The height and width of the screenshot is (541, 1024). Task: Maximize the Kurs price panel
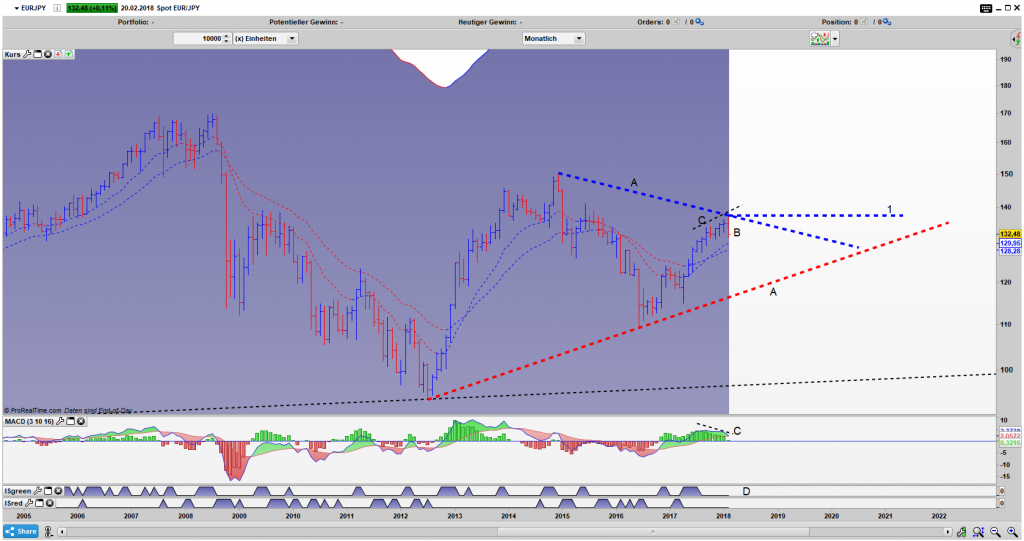click(x=38, y=54)
